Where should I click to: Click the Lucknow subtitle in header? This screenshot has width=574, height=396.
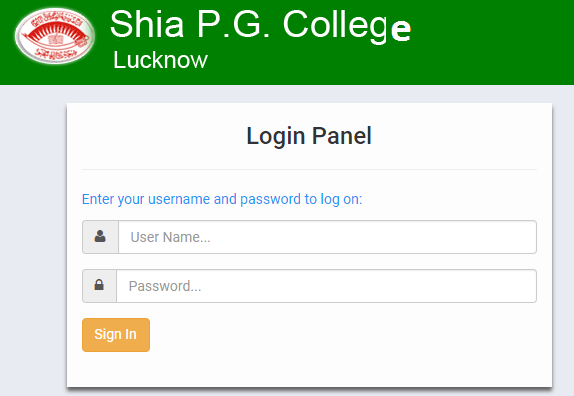[x=160, y=60]
